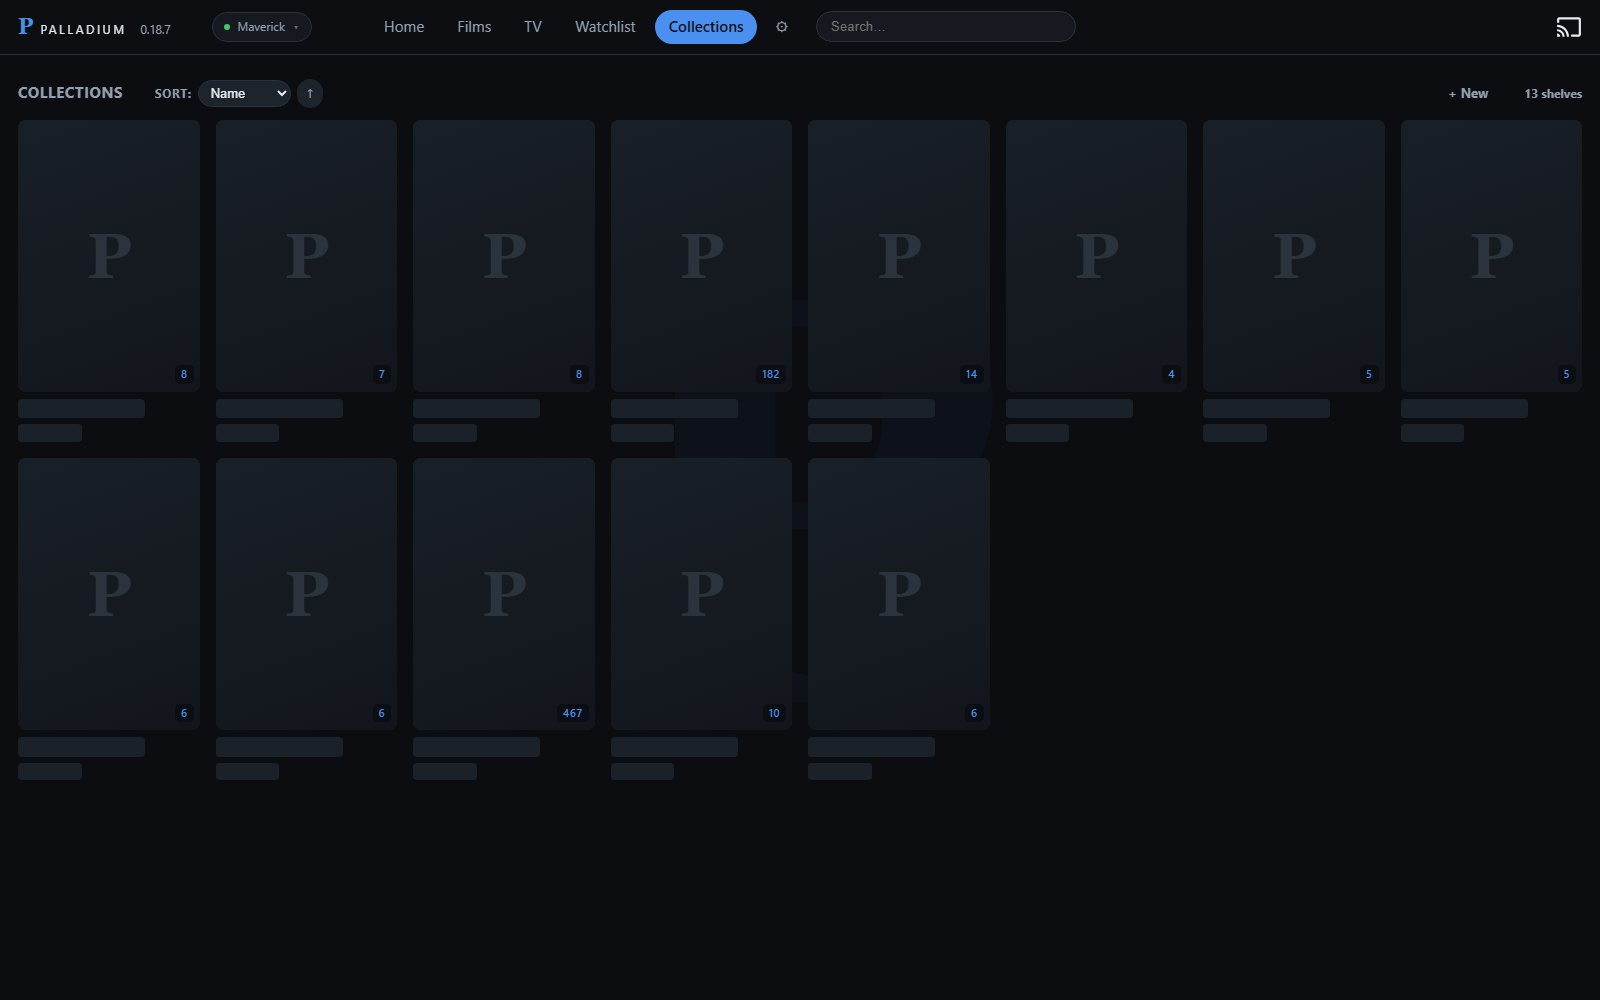This screenshot has height=1000, width=1600.
Task: Click the + New collection button
Action: [x=1468, y=93]
